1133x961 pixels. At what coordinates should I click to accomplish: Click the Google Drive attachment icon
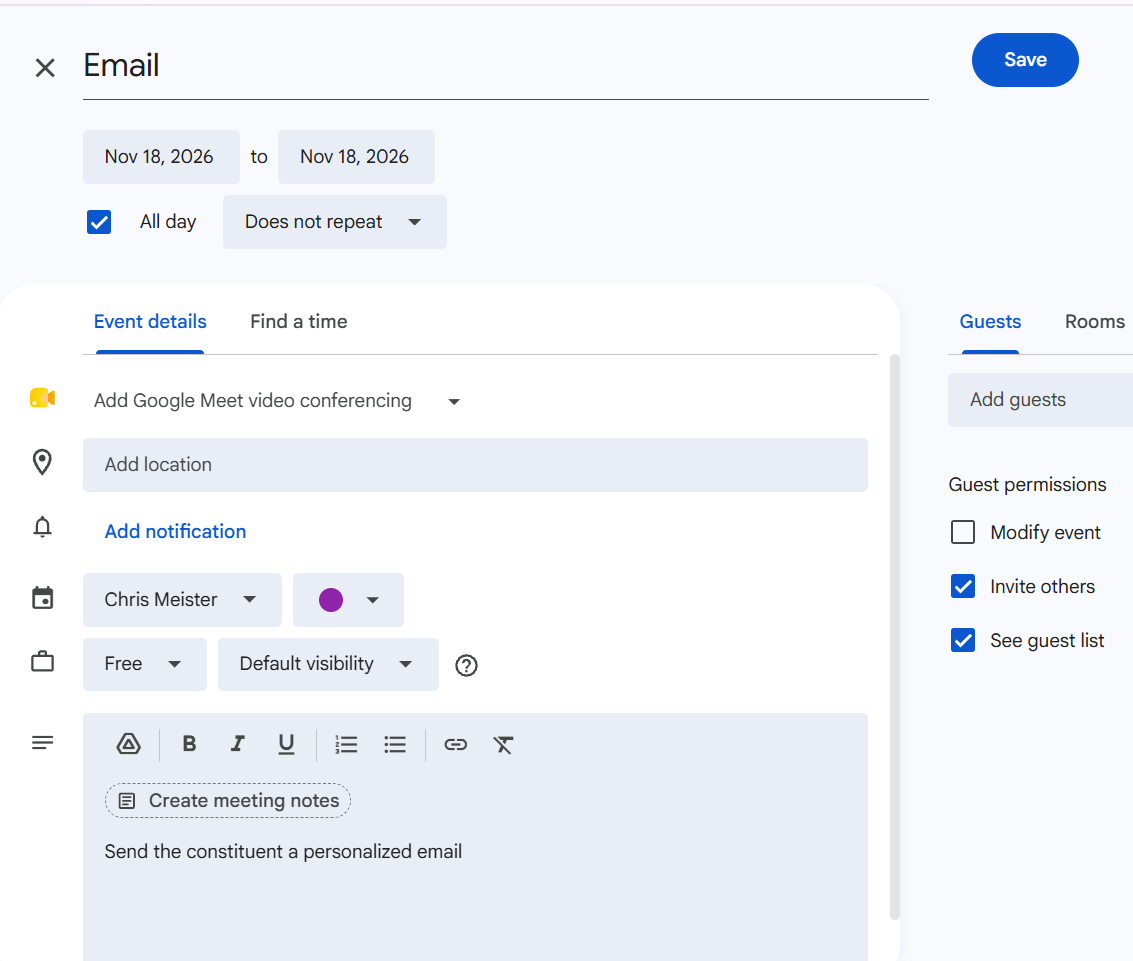(x=129, y=744)
